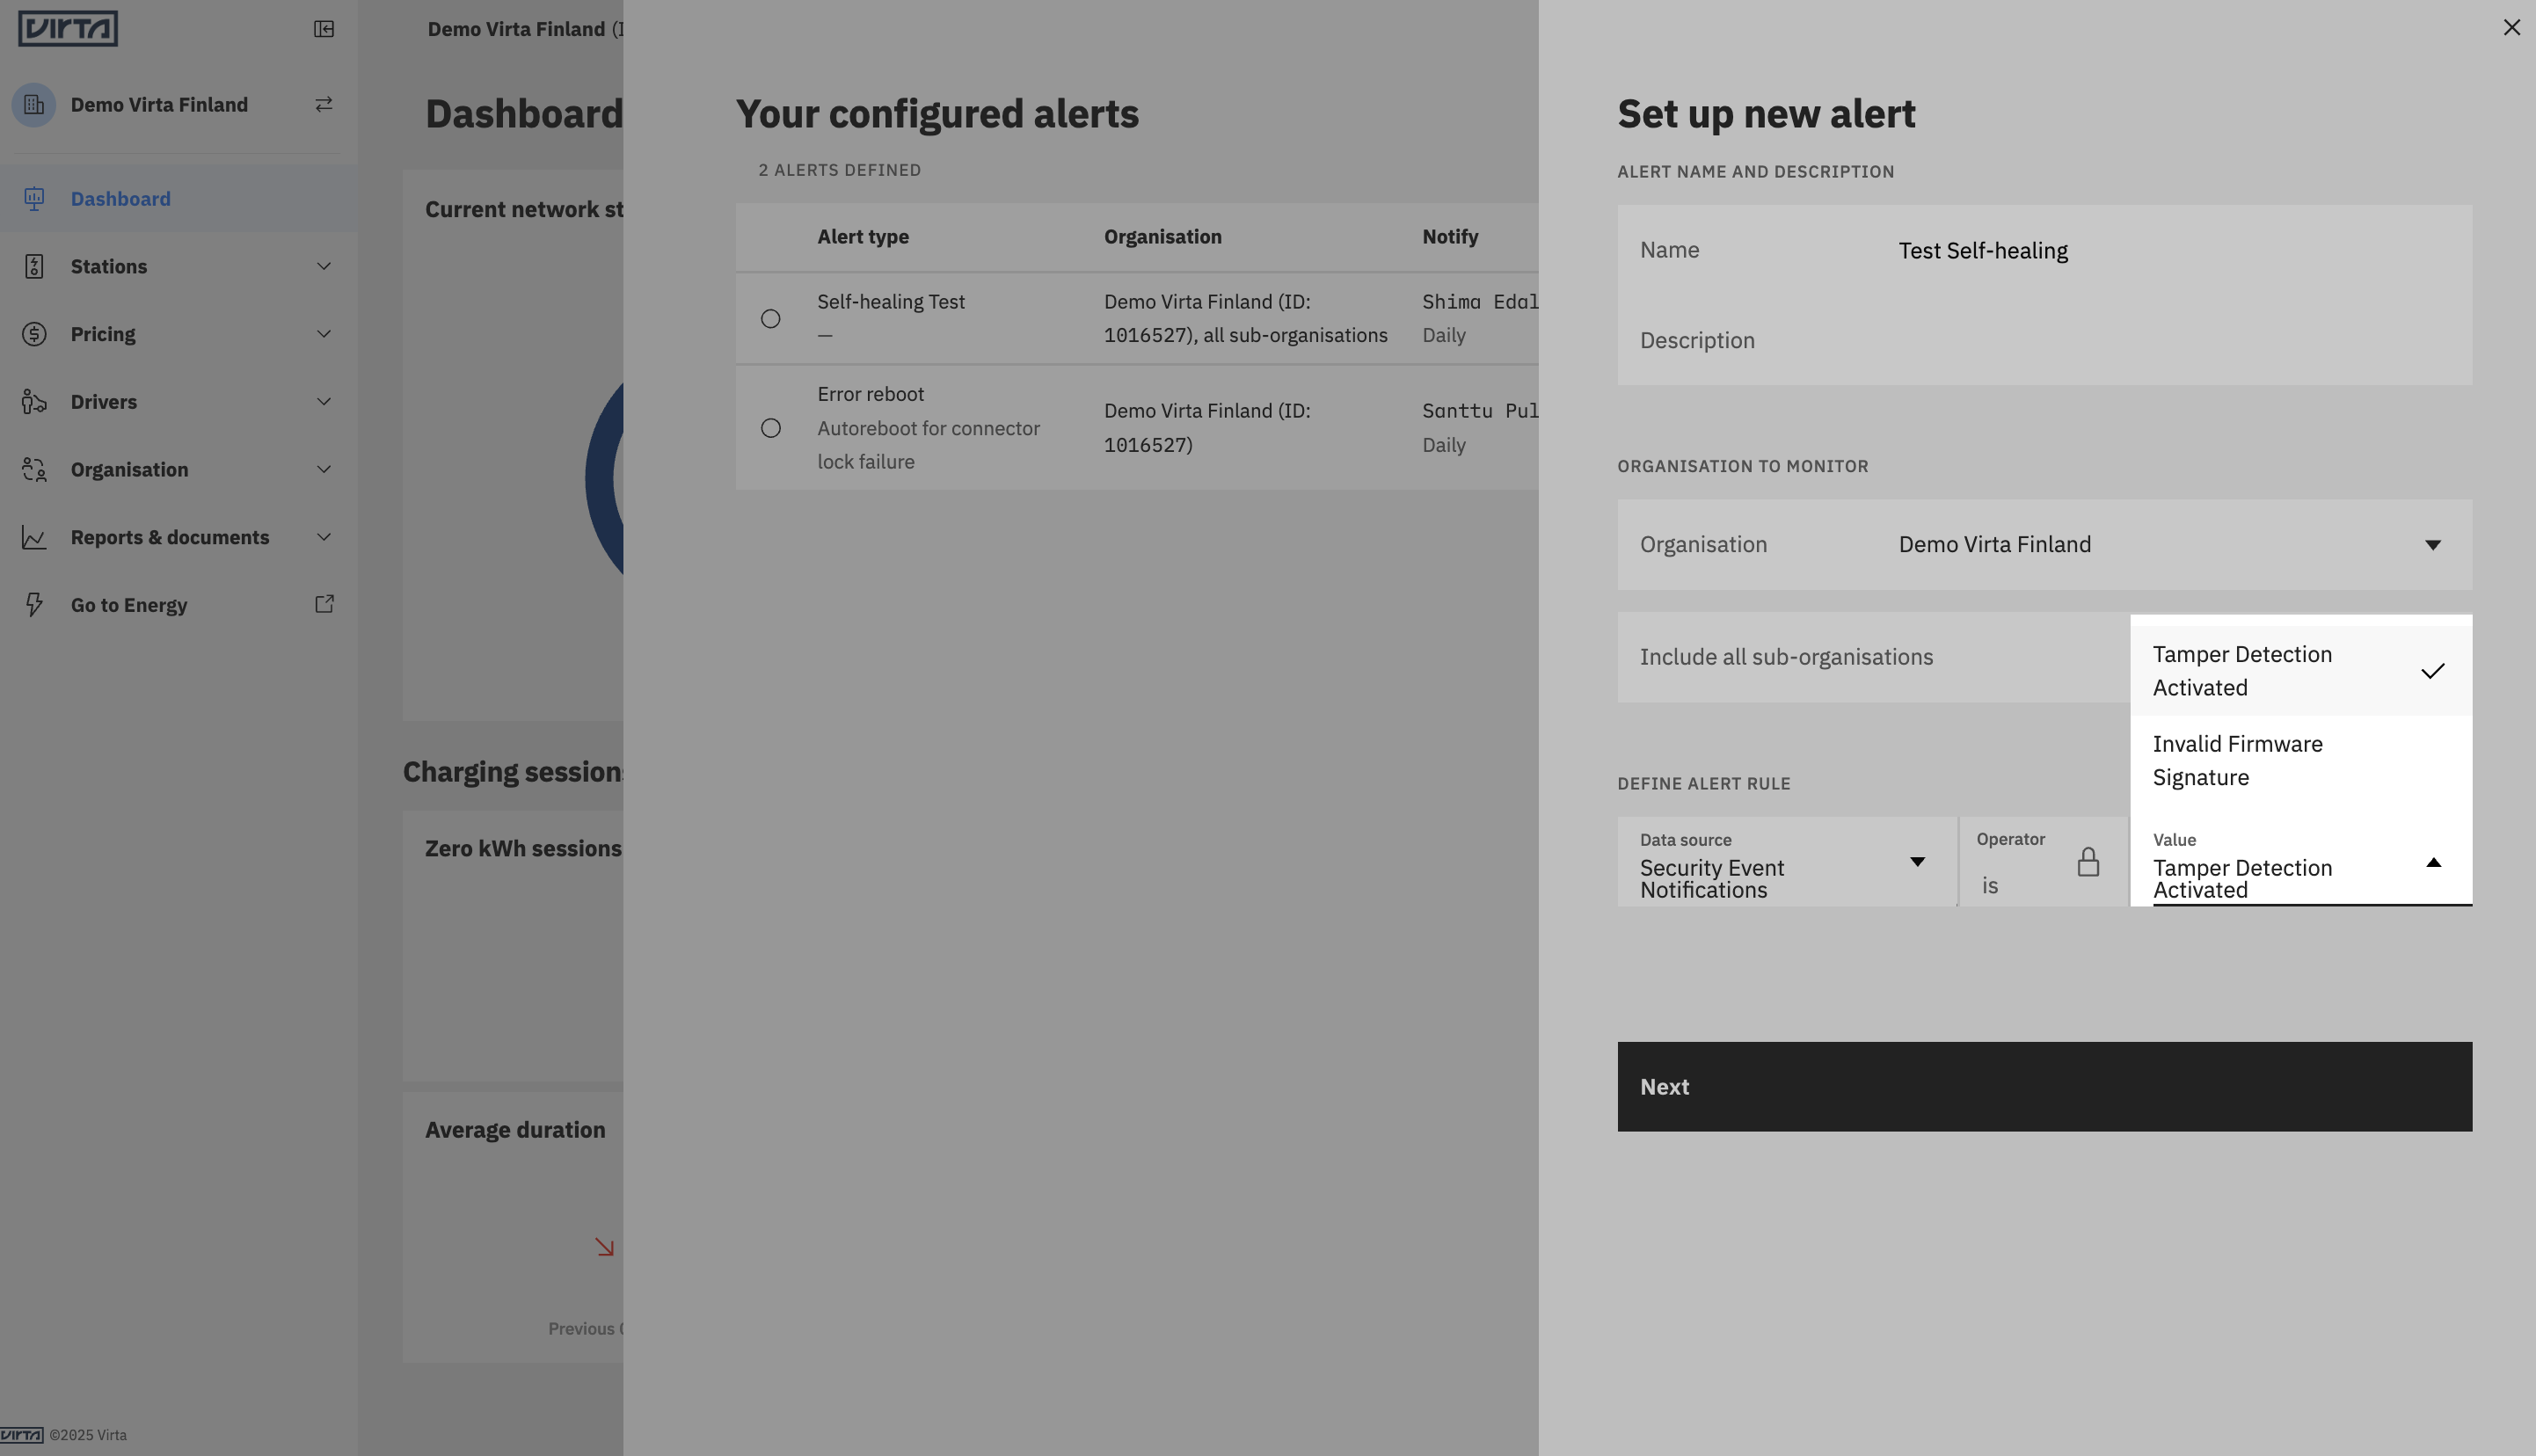
Task: Click the 'Include all sub-organisations' label
Action: pyautogui.click(x=1786, y=657)
